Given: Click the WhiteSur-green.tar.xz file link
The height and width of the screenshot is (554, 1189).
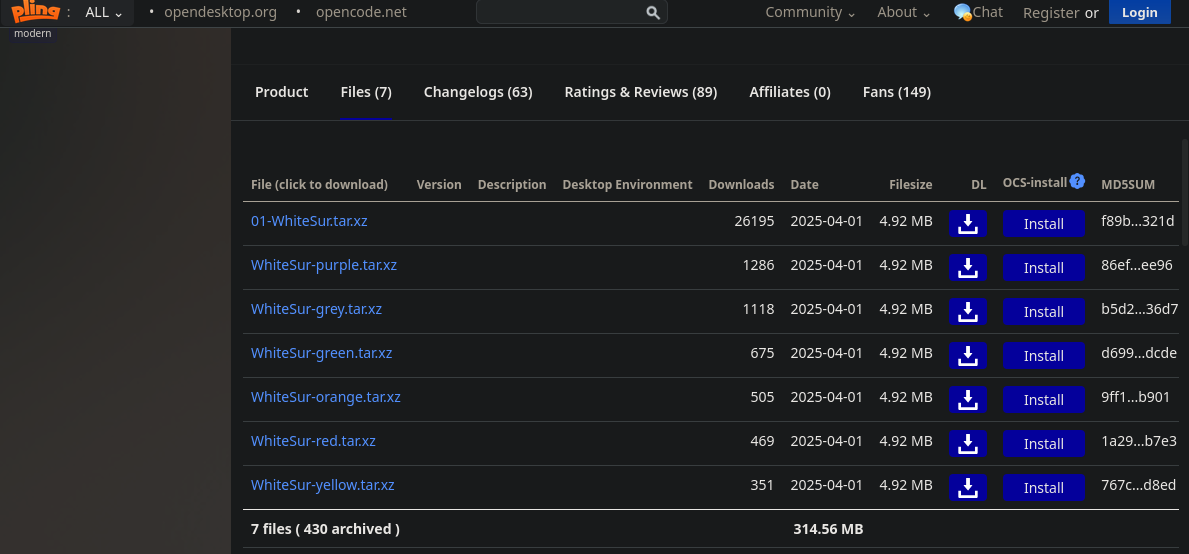Looking at the screenshot, I should coord(322,353).
